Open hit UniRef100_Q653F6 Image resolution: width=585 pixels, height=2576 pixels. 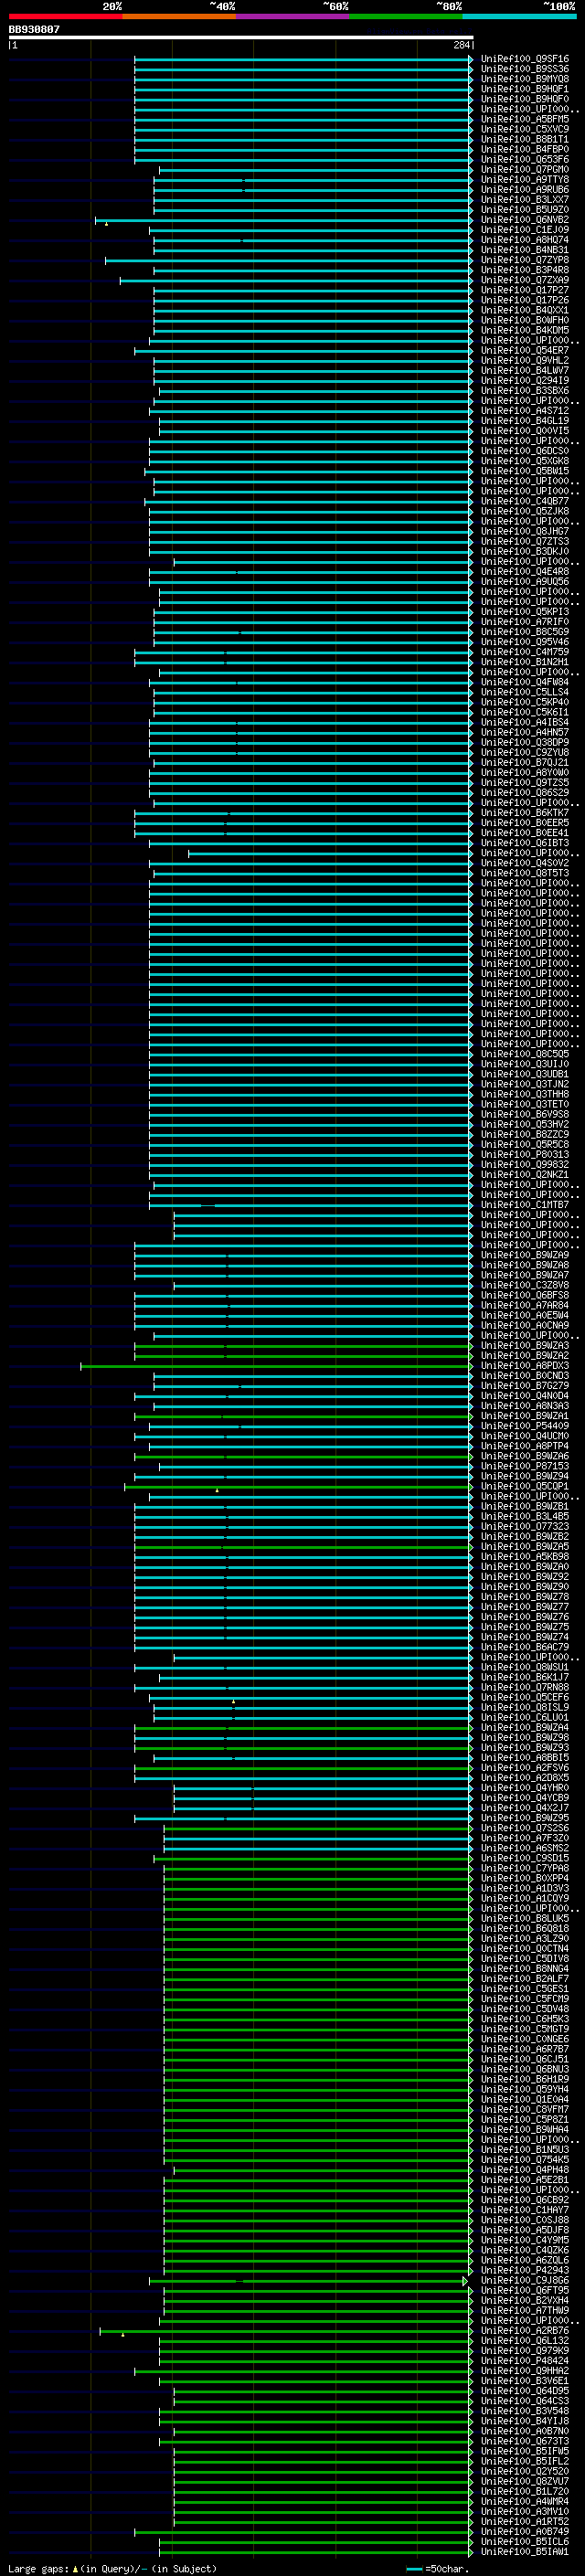point(525,159)
